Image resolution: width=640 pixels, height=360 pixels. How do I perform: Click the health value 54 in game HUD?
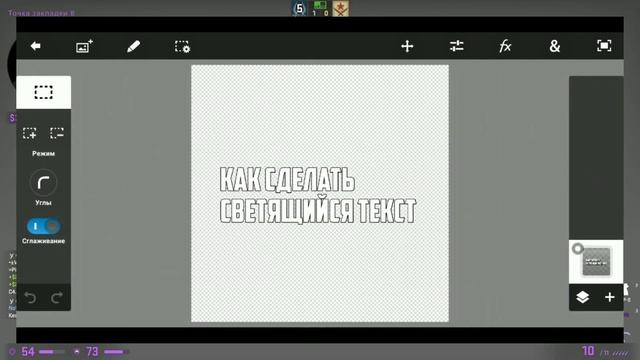click(x=28, y=351)
